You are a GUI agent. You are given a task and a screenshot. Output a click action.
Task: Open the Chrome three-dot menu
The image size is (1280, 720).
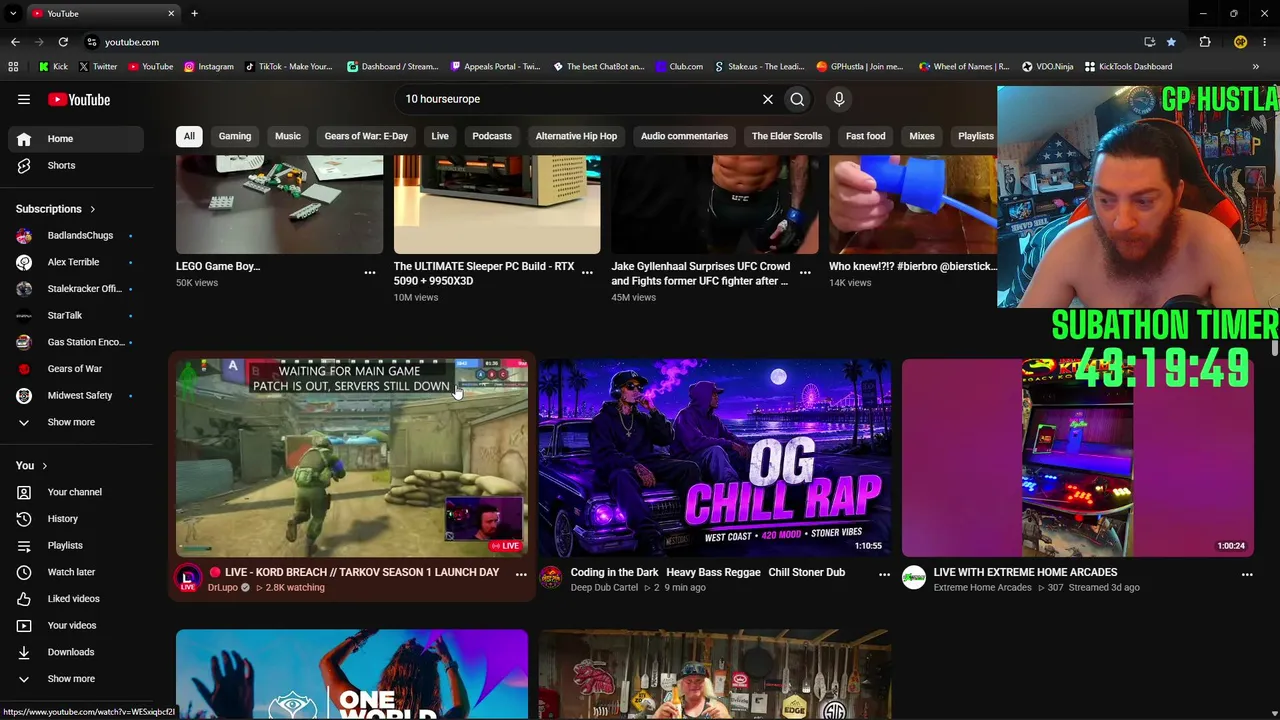1265,42
